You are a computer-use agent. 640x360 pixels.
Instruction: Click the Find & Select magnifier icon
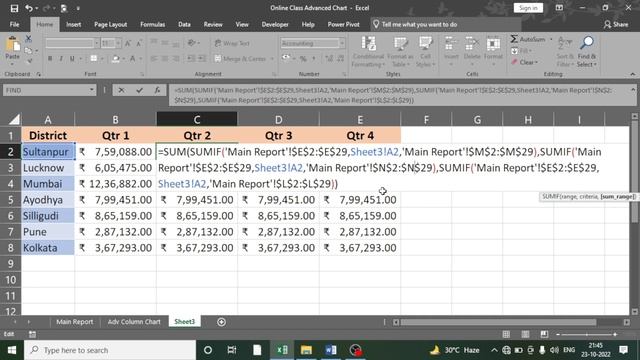pos(587,42)
